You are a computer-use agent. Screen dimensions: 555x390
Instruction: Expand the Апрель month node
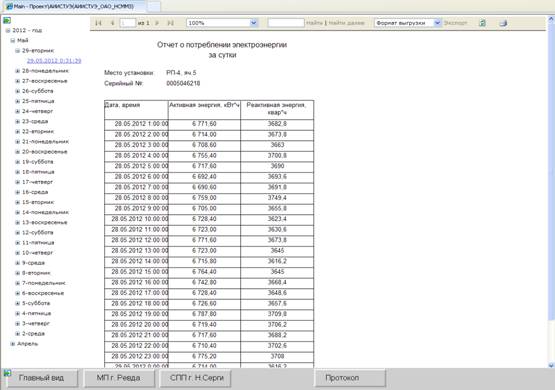coord(12,344)
